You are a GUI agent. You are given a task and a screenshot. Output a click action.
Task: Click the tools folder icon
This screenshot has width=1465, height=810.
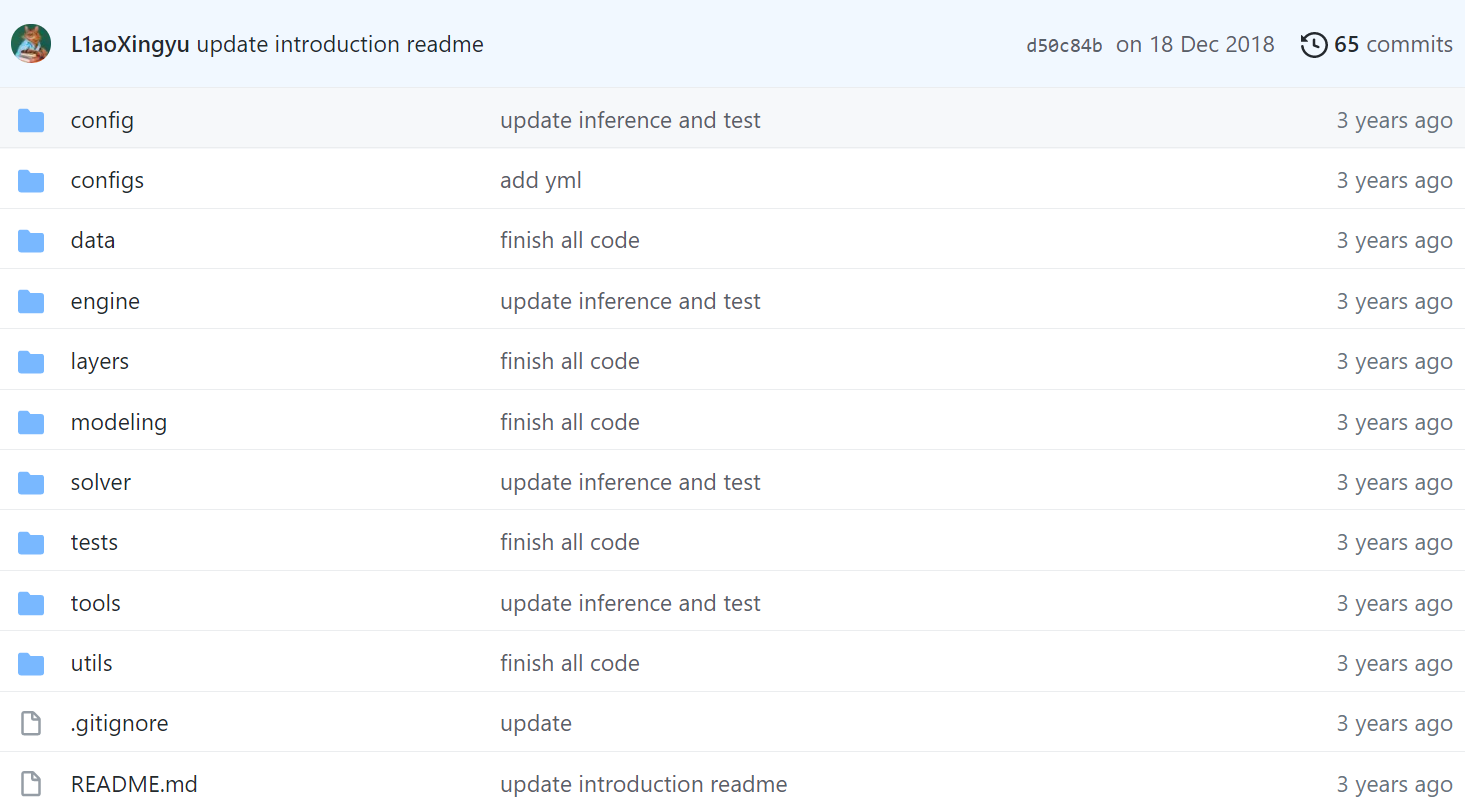tap(31, 604)
